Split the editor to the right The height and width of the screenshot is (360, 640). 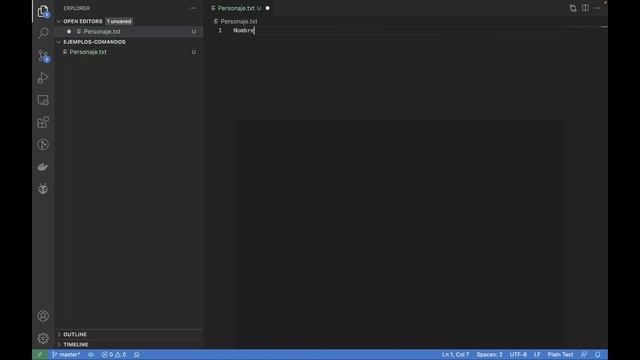pos(585,8)
